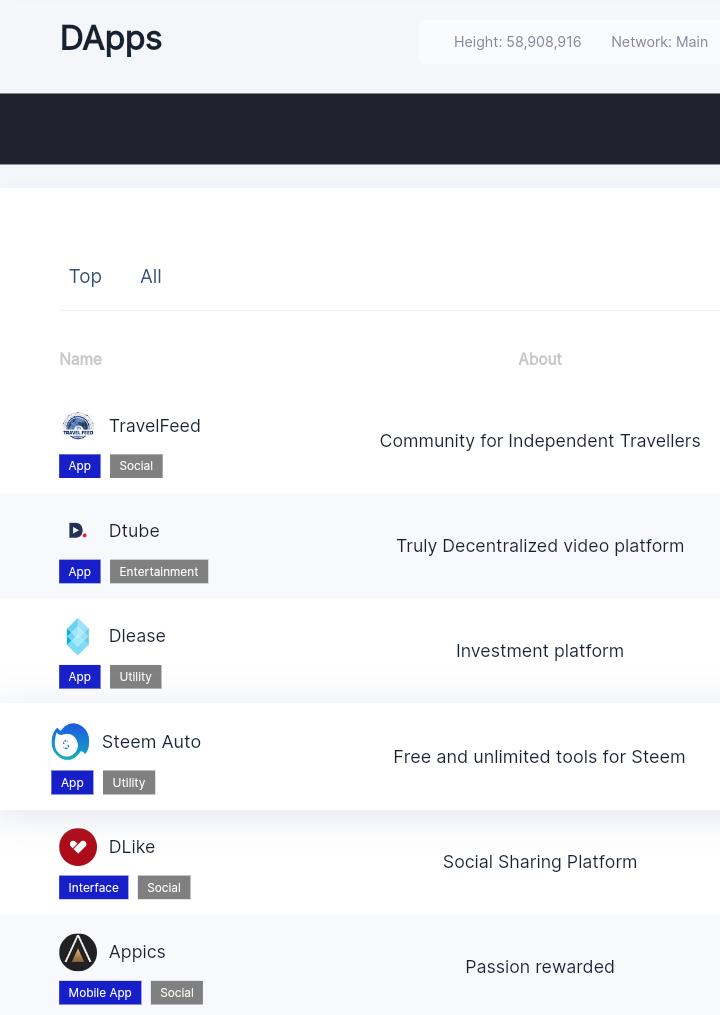Click the App tag under Dtube
Screen dimensions: 720x1015
pyautogui.click(x=80, y=572)
